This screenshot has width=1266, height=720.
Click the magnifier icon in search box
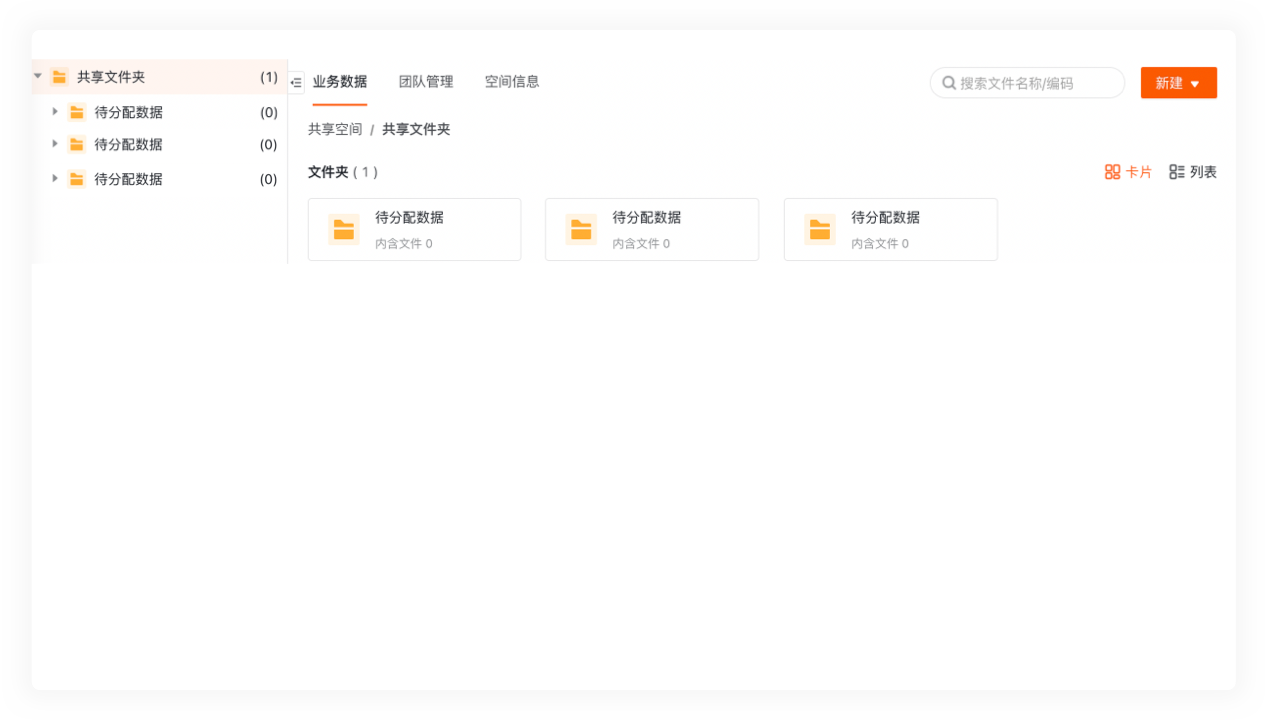(x=949, y=83)
